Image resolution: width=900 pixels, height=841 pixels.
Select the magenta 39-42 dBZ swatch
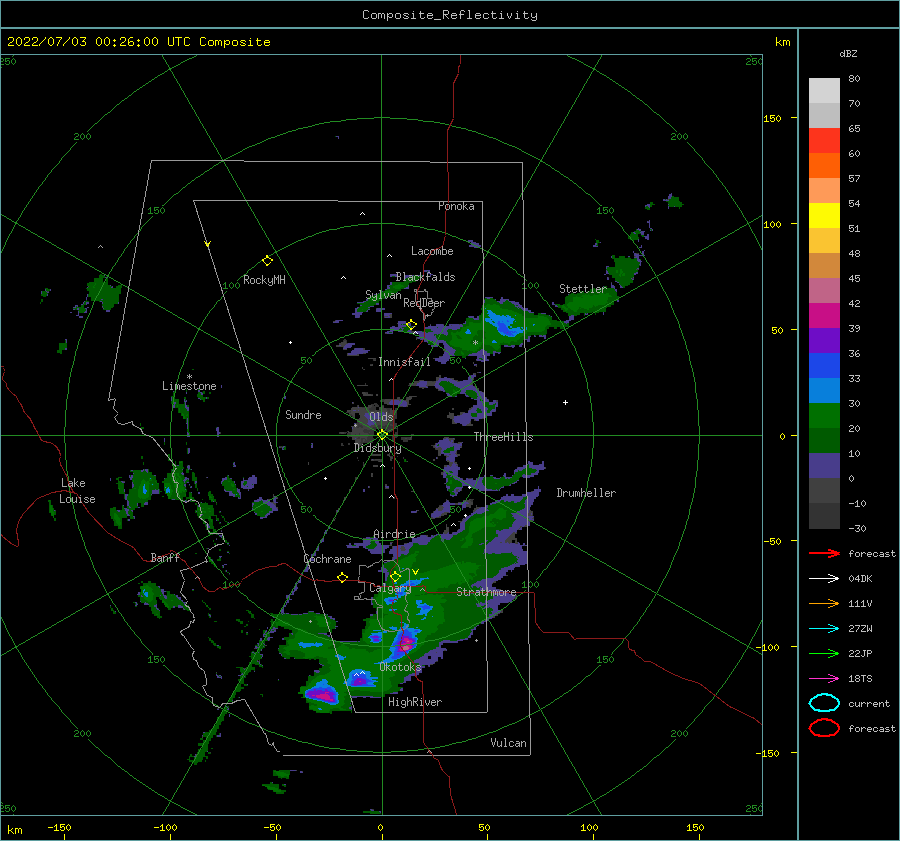point(824,316)
